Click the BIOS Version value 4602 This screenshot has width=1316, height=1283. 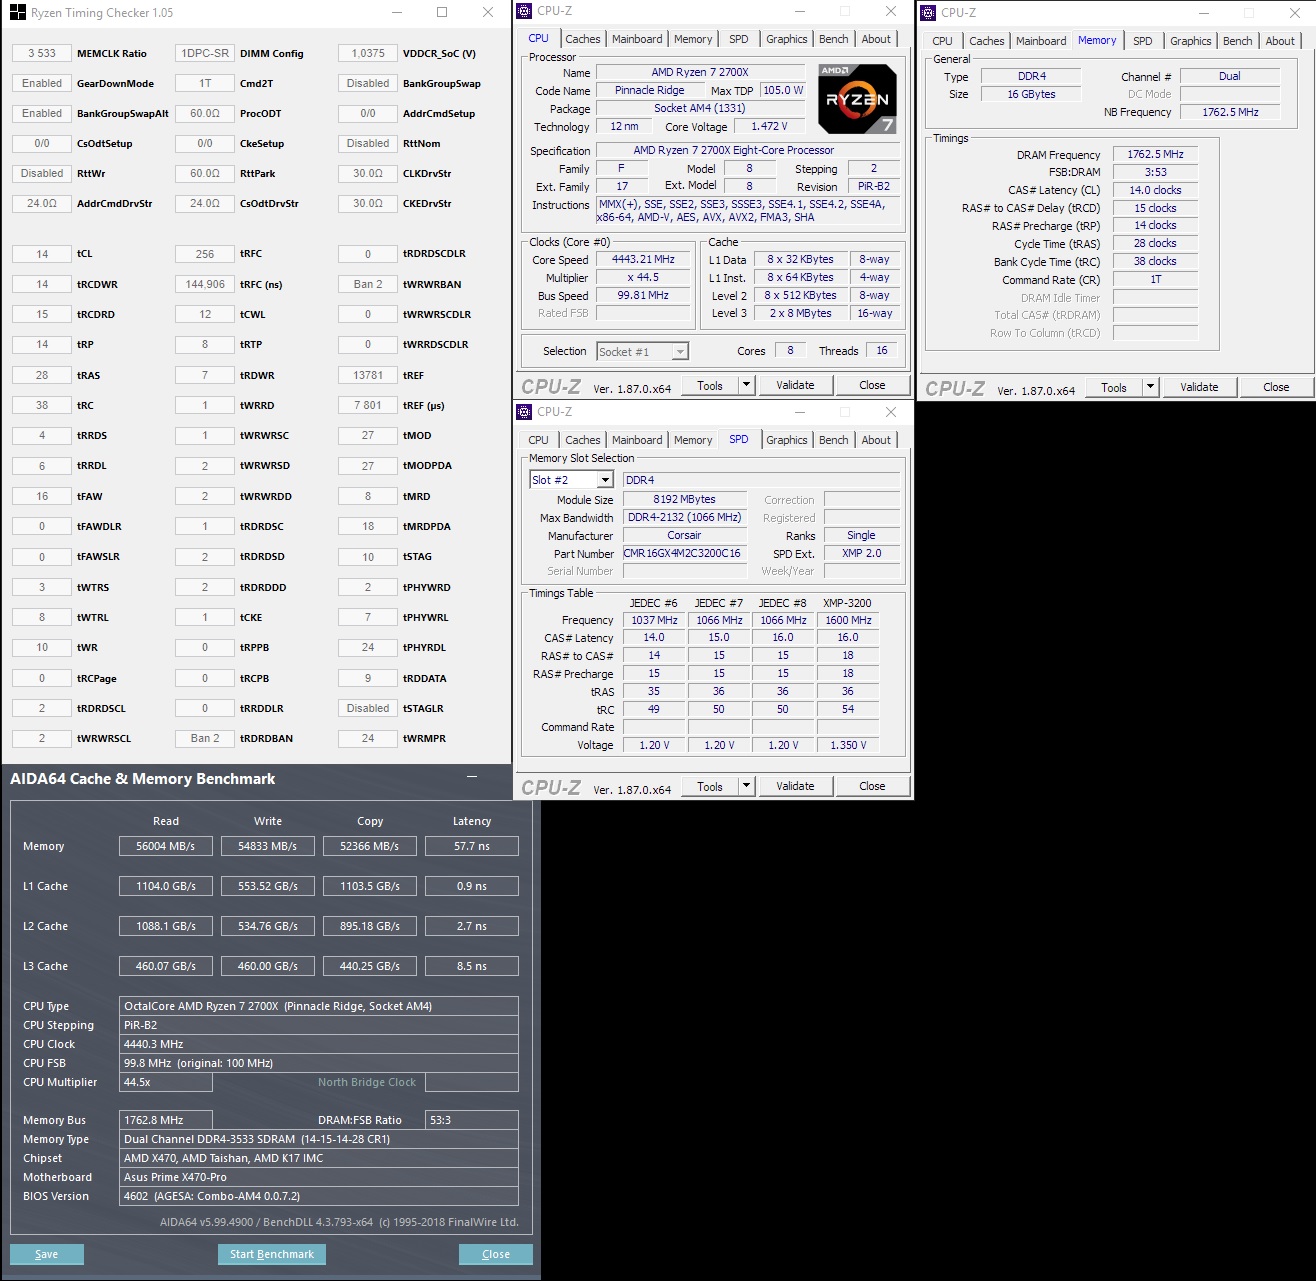pyautogui.click(x=319, y=1196)
